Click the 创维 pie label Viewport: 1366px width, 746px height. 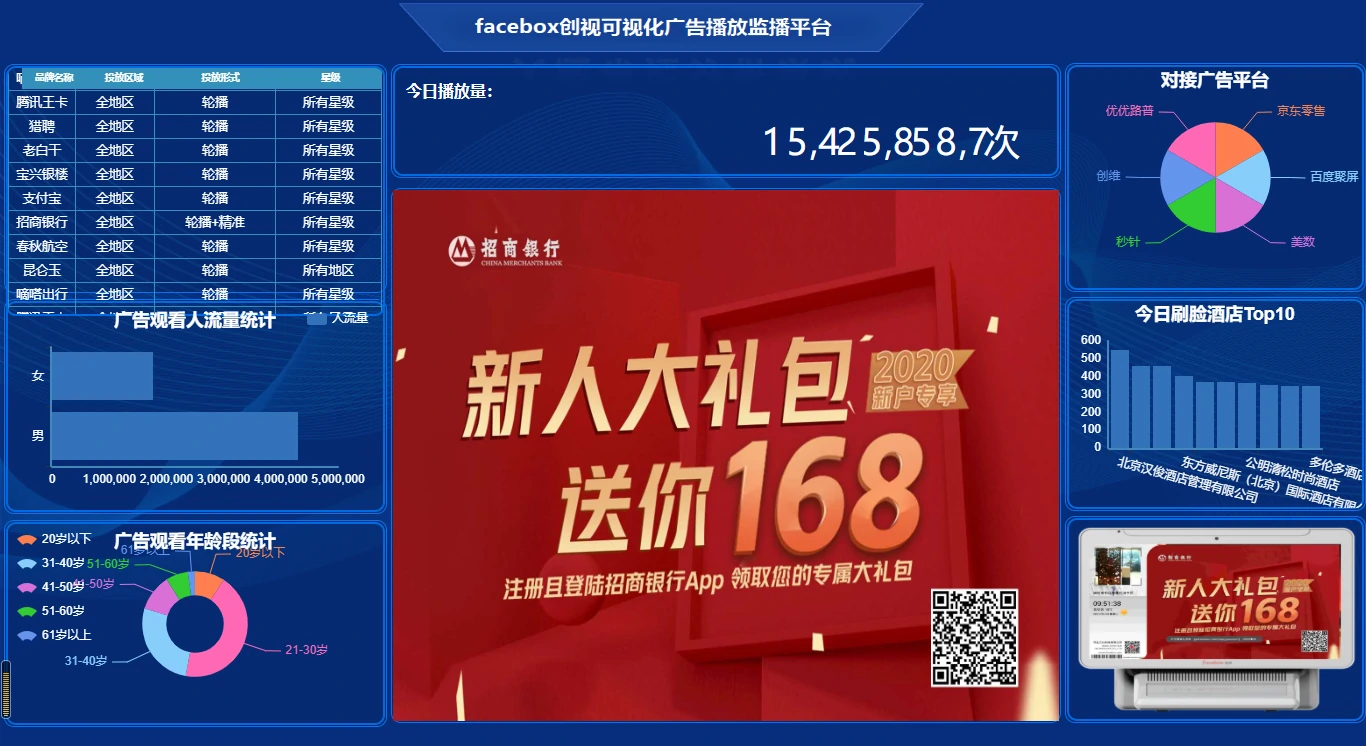click(1108, 176)
